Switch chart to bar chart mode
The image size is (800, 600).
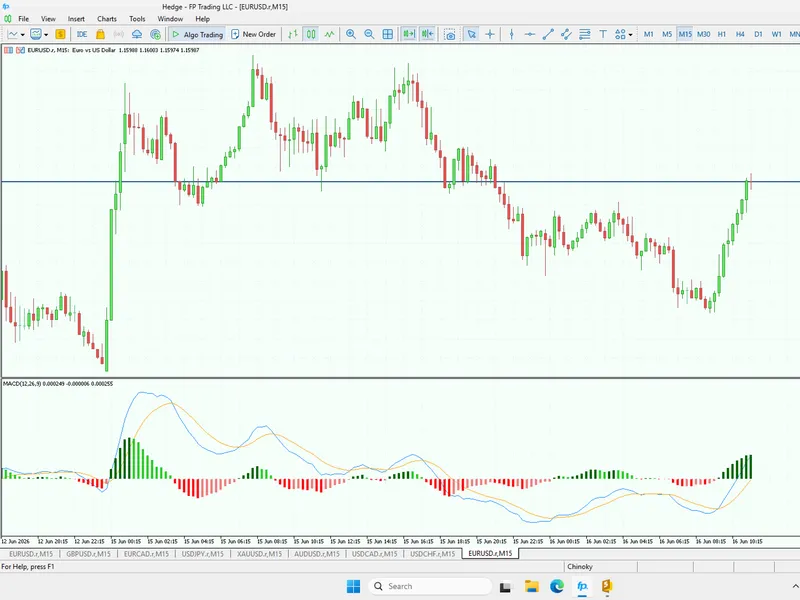click(x=292, y=34)
